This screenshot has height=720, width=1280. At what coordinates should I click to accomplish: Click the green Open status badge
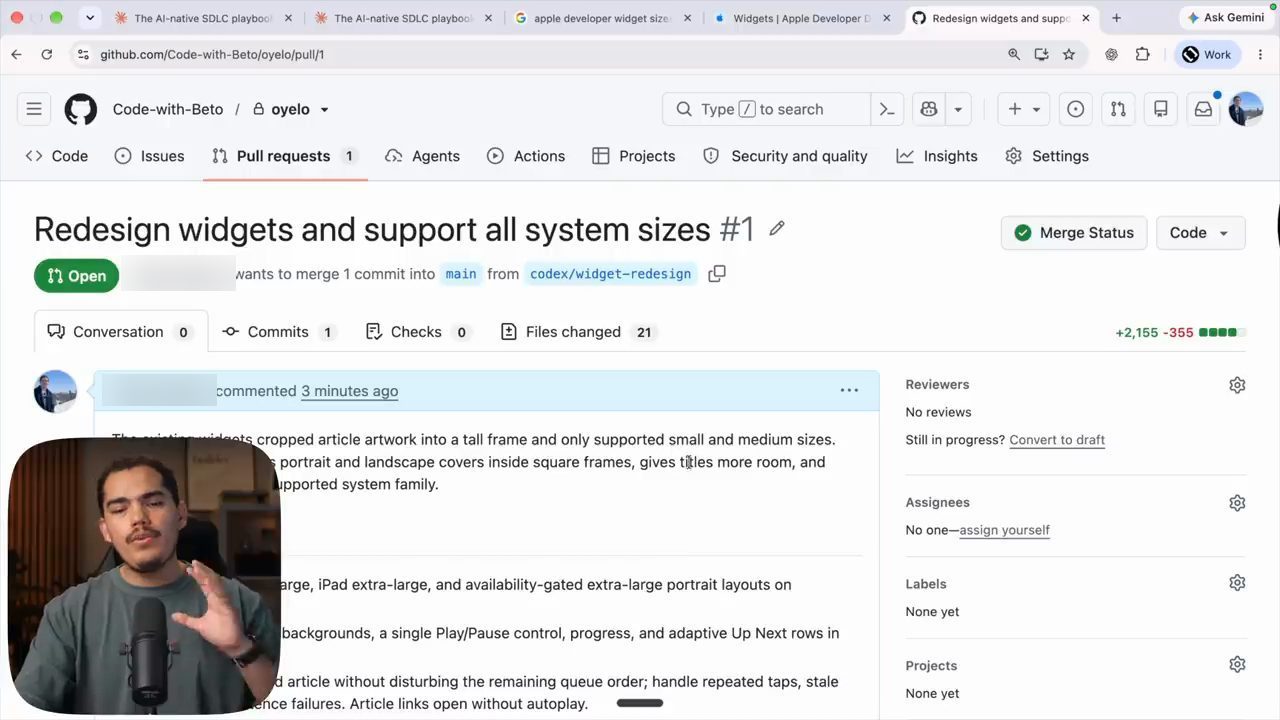click(x=76, y=276)
